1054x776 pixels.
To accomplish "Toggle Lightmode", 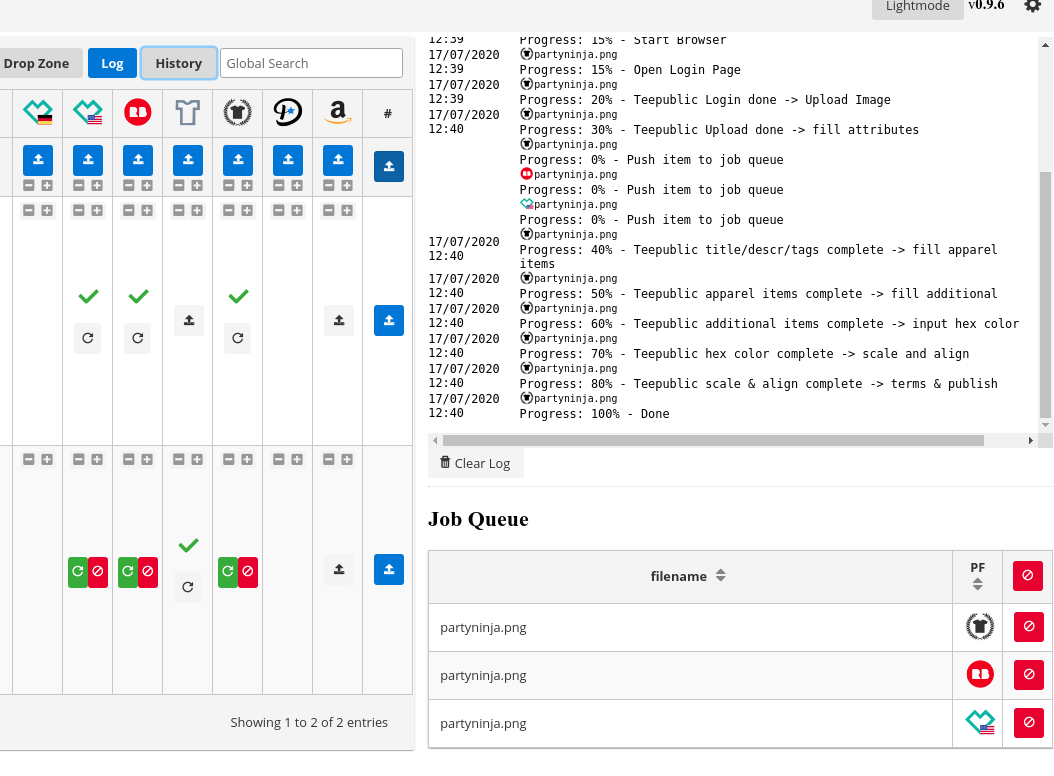I will pos(917,7).
